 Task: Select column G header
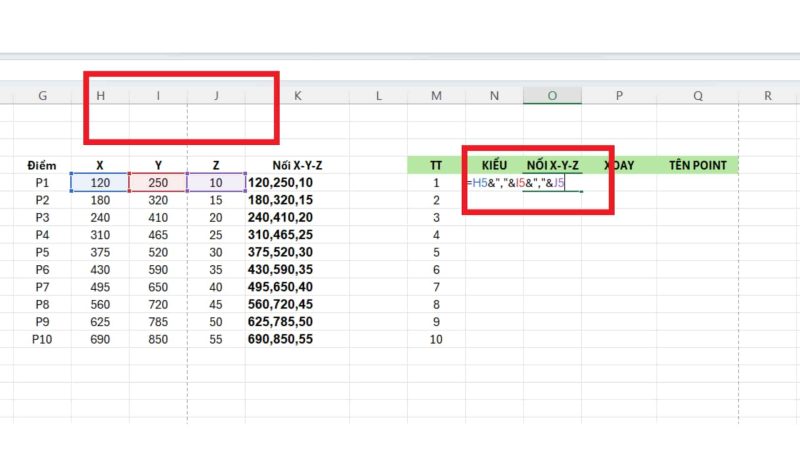(42, 95)
